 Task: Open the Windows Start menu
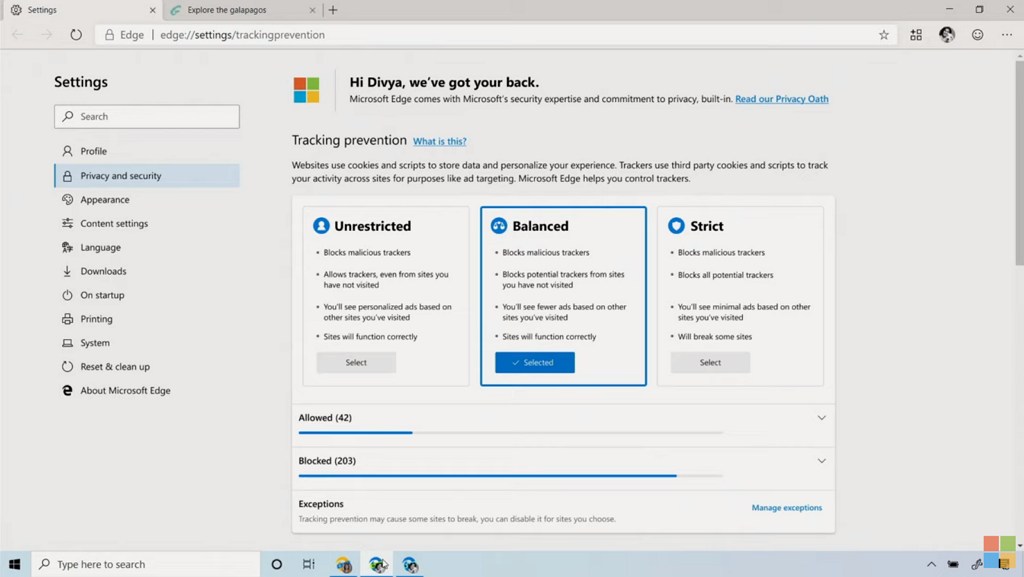point(15,564)
